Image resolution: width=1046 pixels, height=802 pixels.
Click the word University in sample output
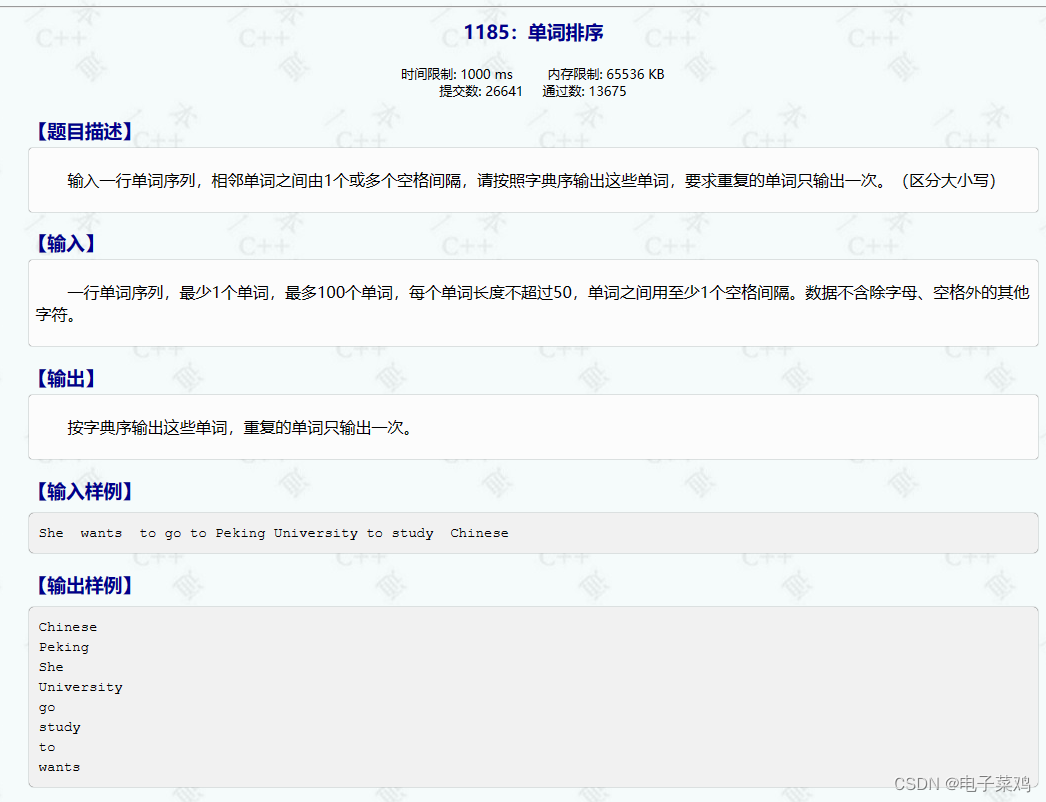(x=80, y=687)
